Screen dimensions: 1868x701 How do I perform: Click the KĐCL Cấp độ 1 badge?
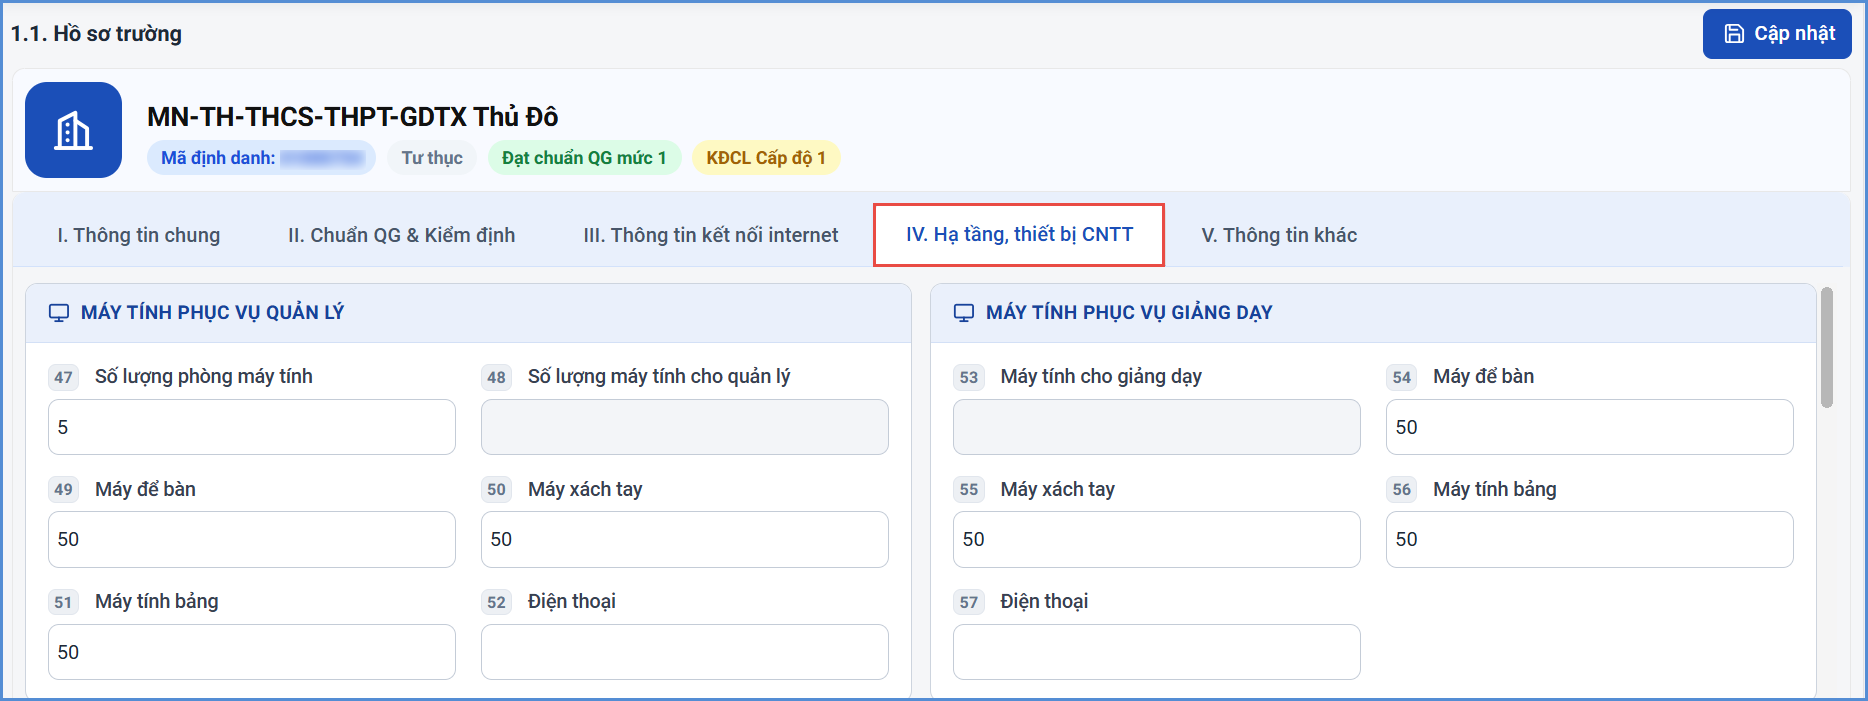tap(766, 158)
